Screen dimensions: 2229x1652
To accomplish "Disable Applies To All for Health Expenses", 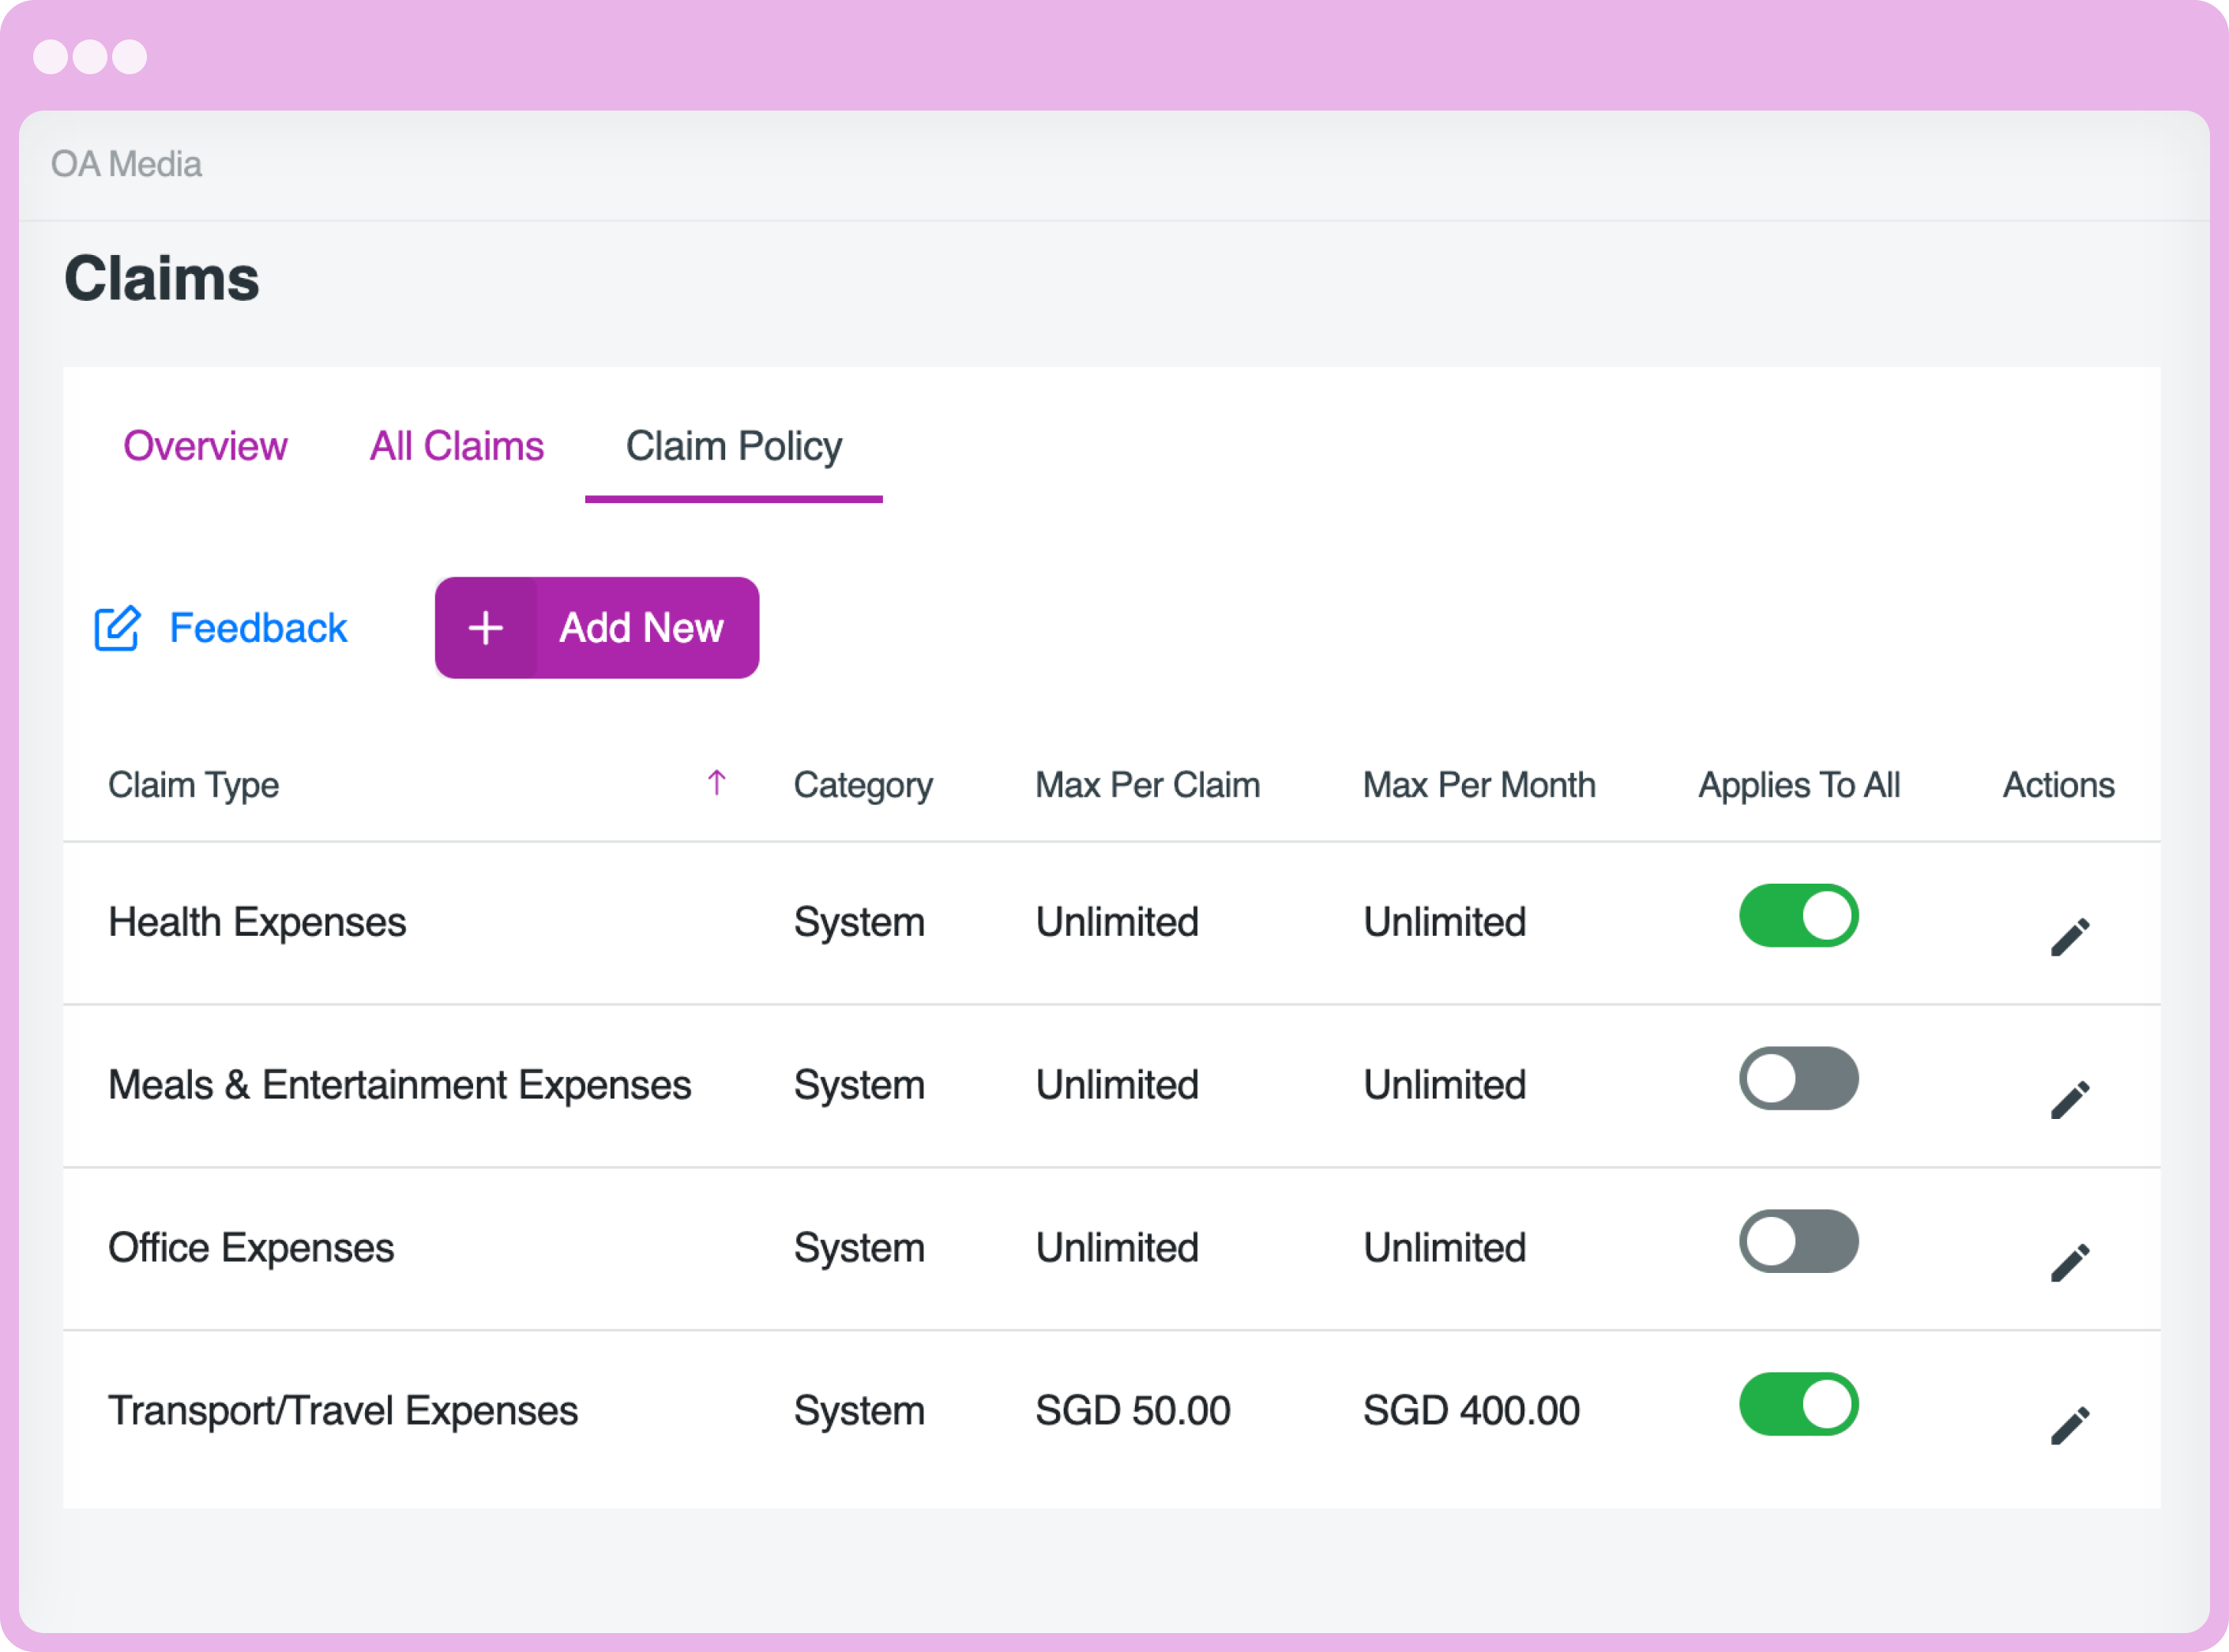I will 1798,916.
